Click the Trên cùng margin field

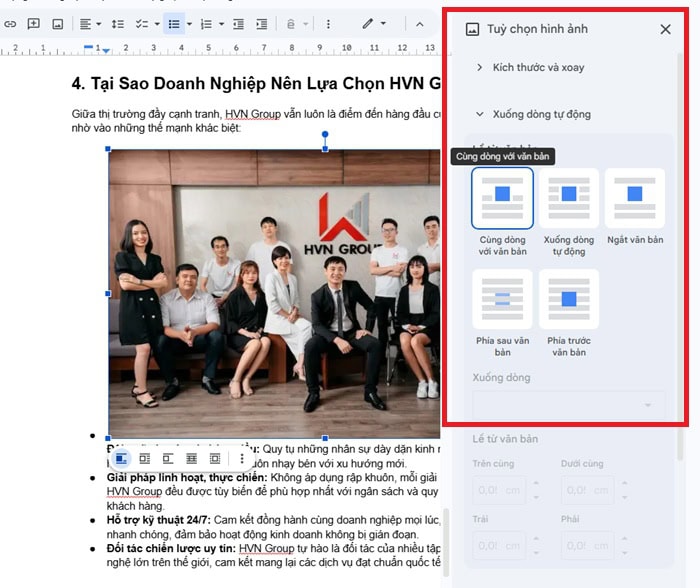tap(499, 490)
